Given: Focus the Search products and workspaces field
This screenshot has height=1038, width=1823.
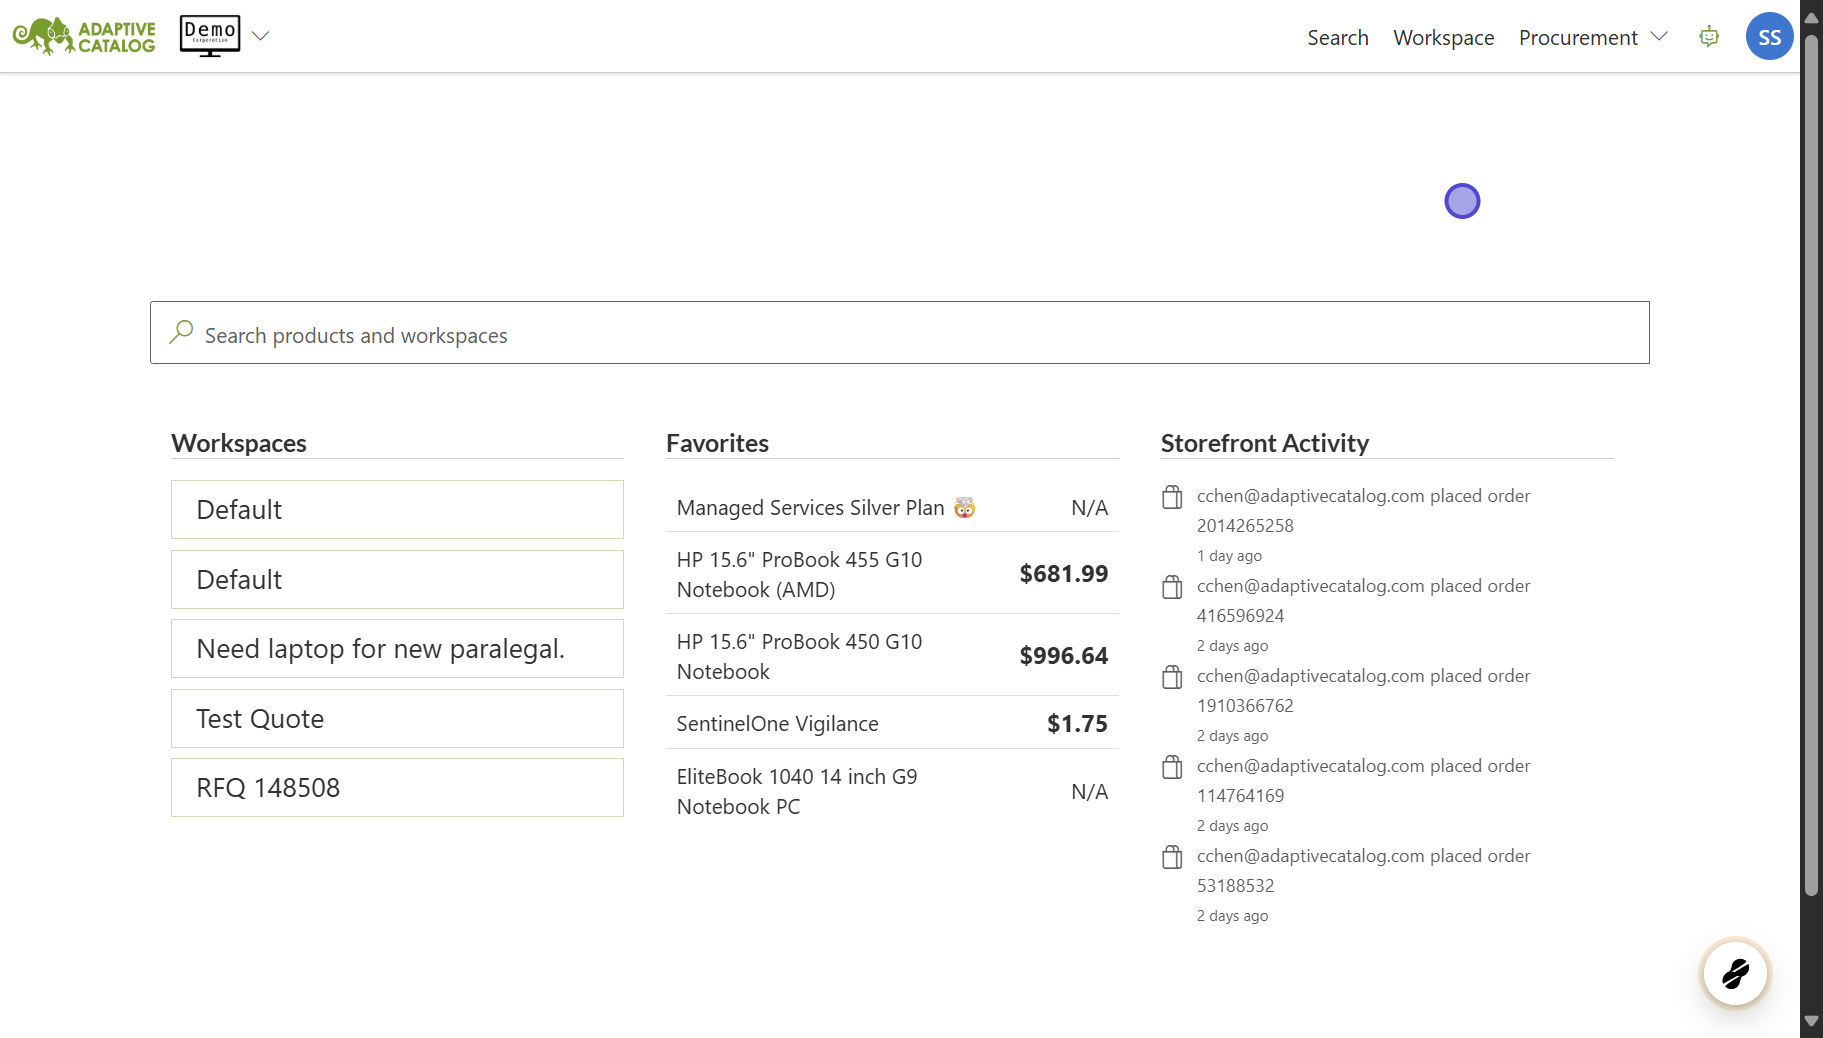Looking at the screenshot, I should point(900,333).
